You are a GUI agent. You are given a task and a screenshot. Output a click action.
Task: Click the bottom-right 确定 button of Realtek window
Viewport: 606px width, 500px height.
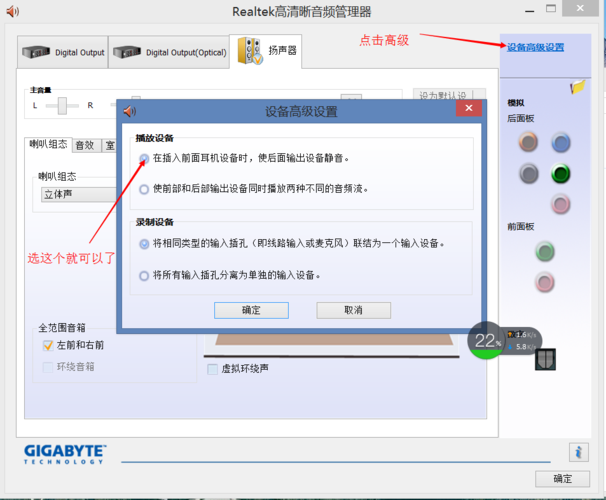[562, 479]
